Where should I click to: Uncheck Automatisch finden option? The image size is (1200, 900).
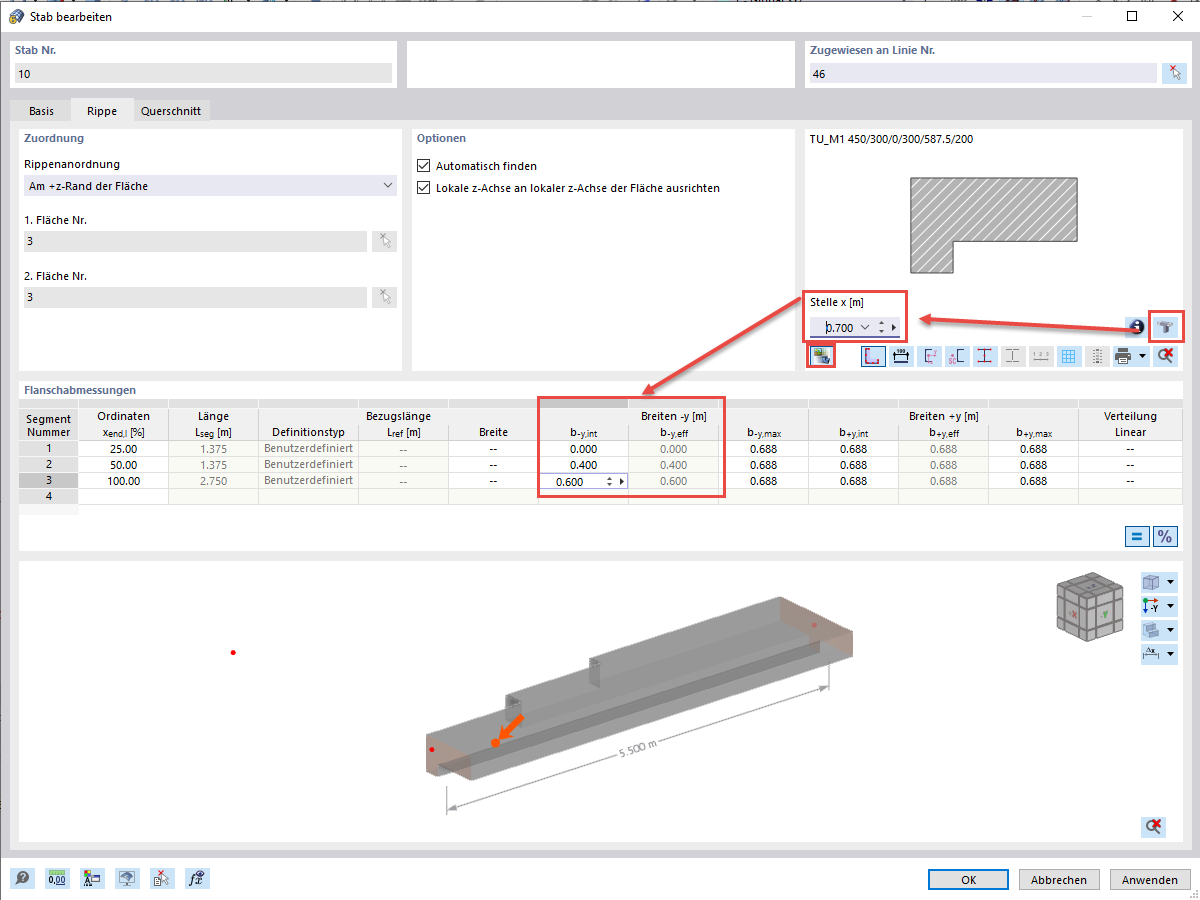pos(426,167)
